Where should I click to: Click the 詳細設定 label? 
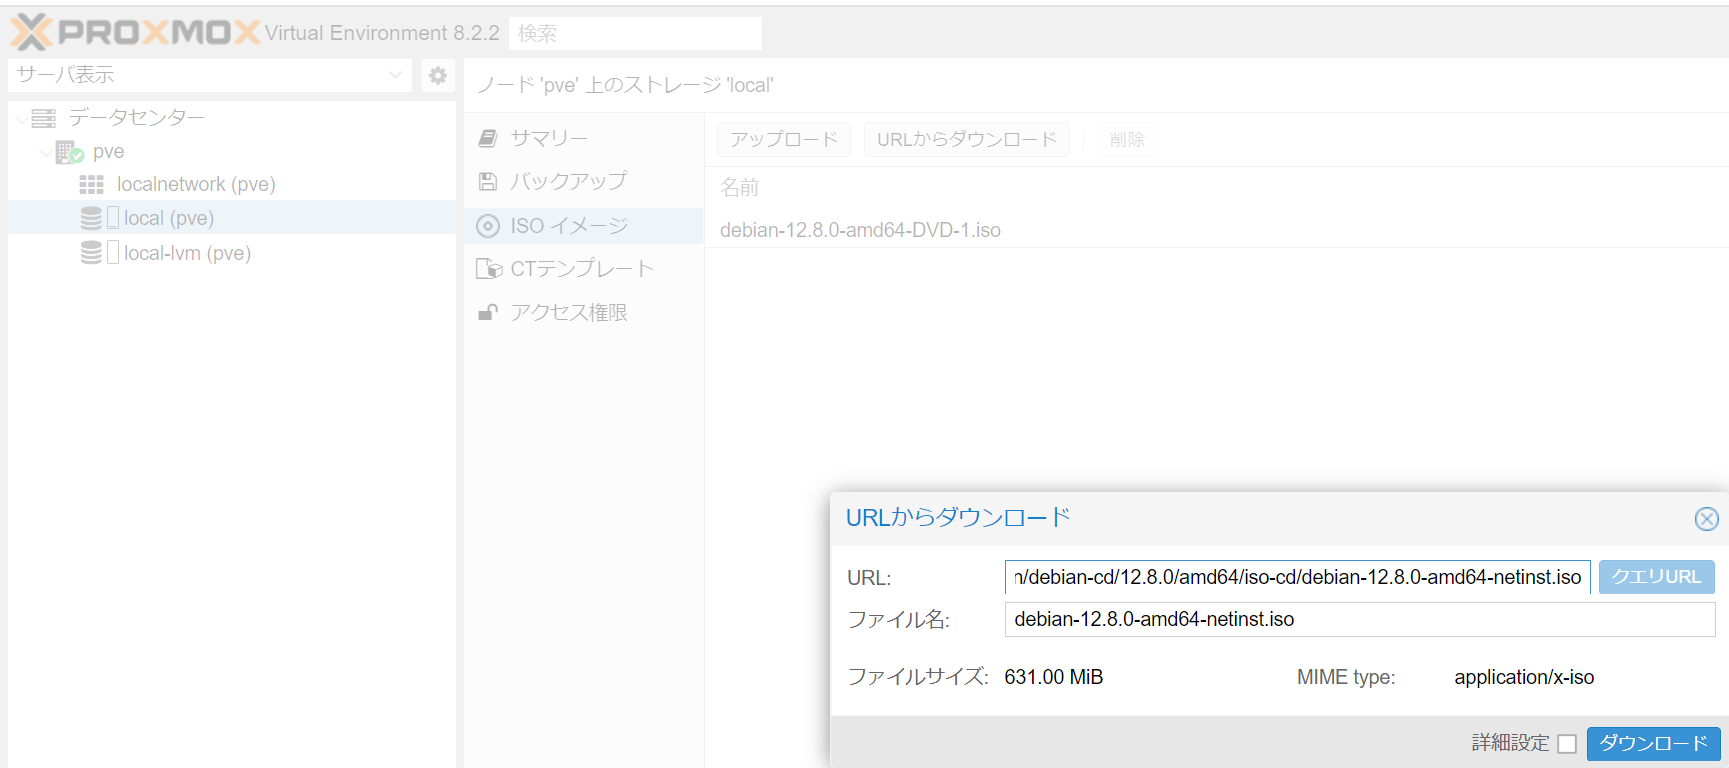point(1510,743)
